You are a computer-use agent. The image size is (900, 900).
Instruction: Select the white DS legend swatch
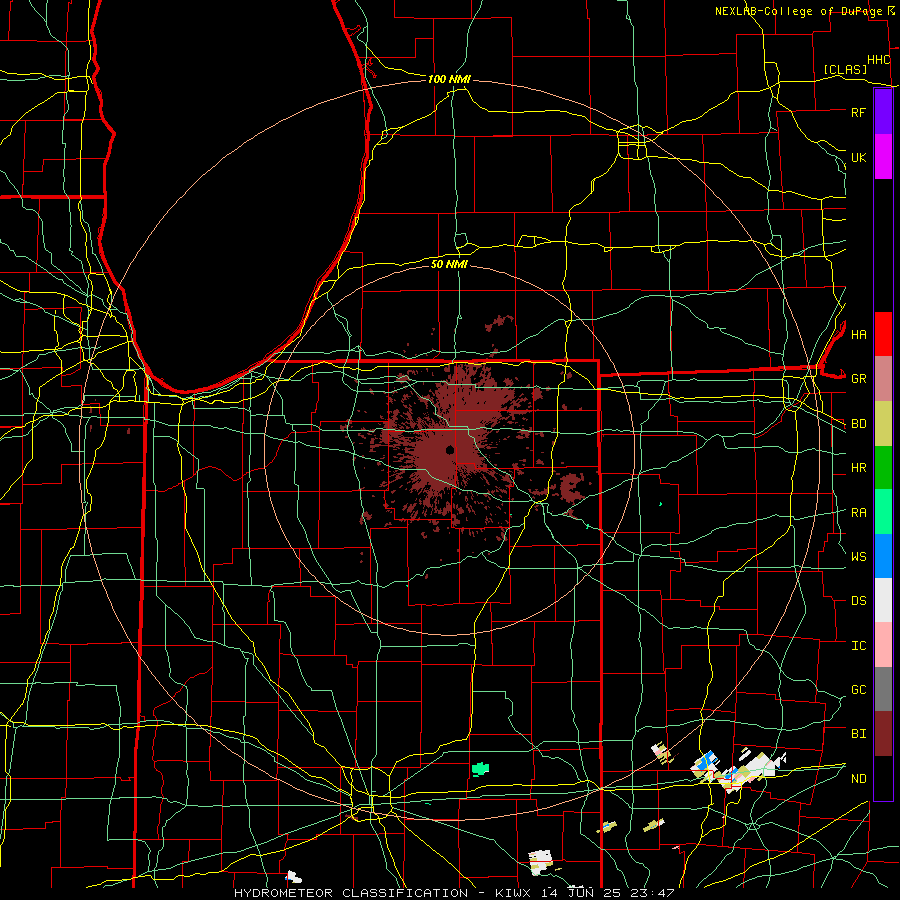[x=883, y=600]
